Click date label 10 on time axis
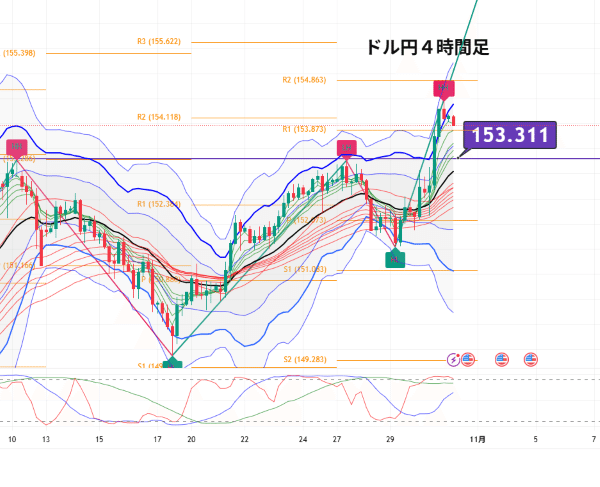Screen dimensions: 600x487 12,439
